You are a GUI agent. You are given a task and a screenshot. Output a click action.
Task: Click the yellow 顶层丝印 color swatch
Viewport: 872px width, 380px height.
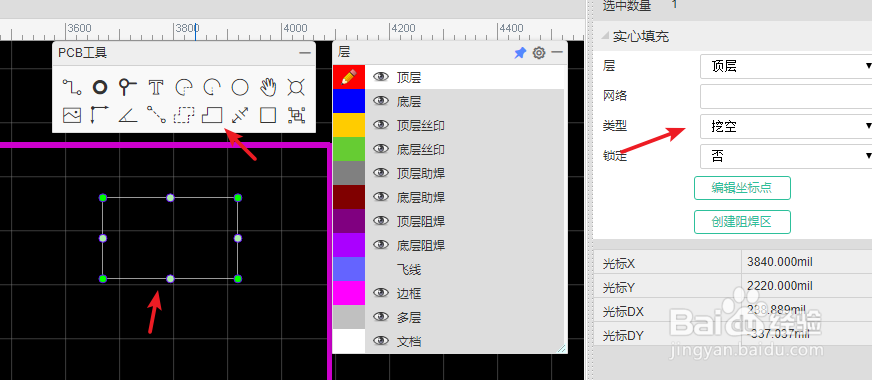click(349, 125)
